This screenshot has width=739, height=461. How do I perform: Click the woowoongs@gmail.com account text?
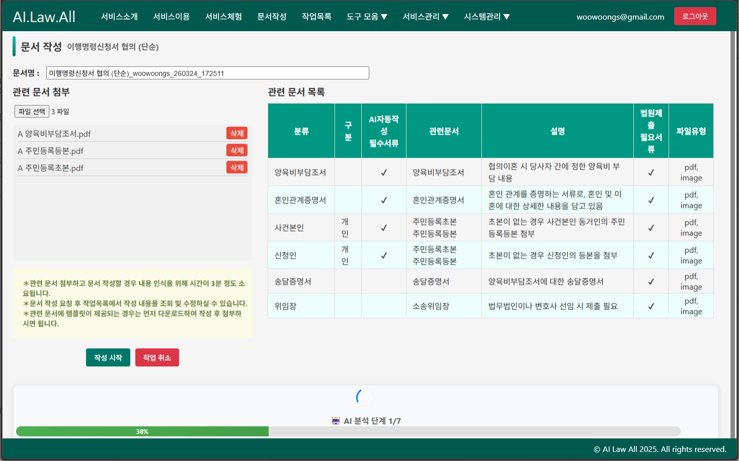pos(620,17)
